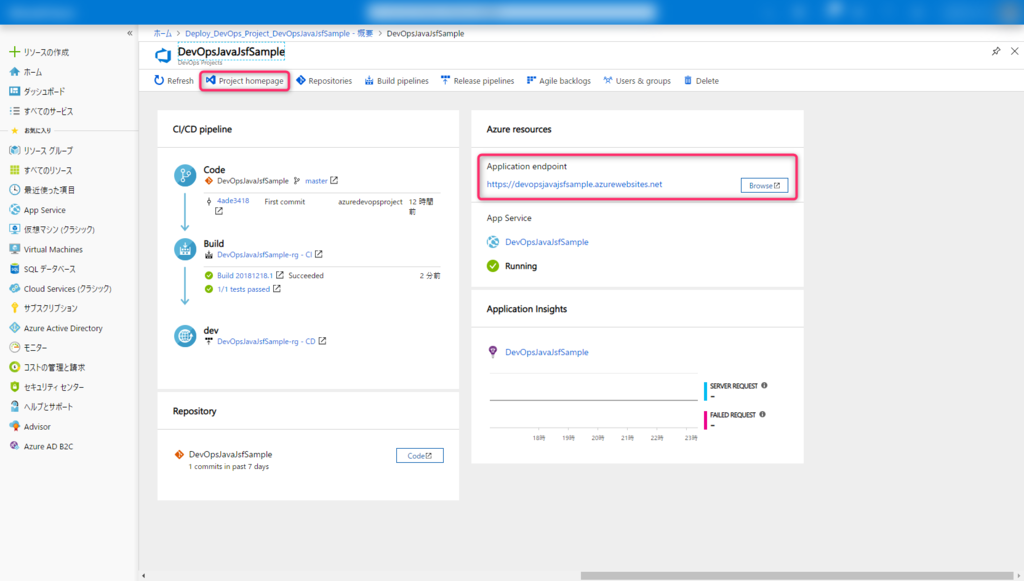Click the scrollbar left arrow

(x=144, y=576)
